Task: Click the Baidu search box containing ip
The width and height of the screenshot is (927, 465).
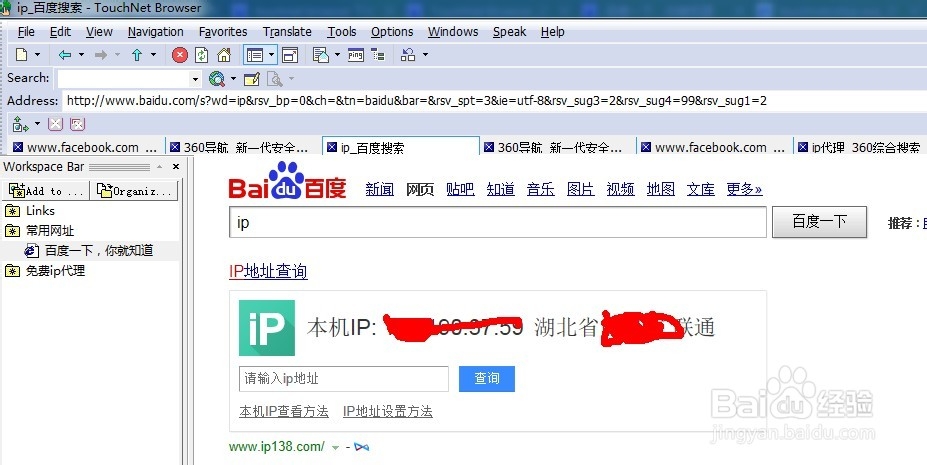Action: (x=498, y=222)
